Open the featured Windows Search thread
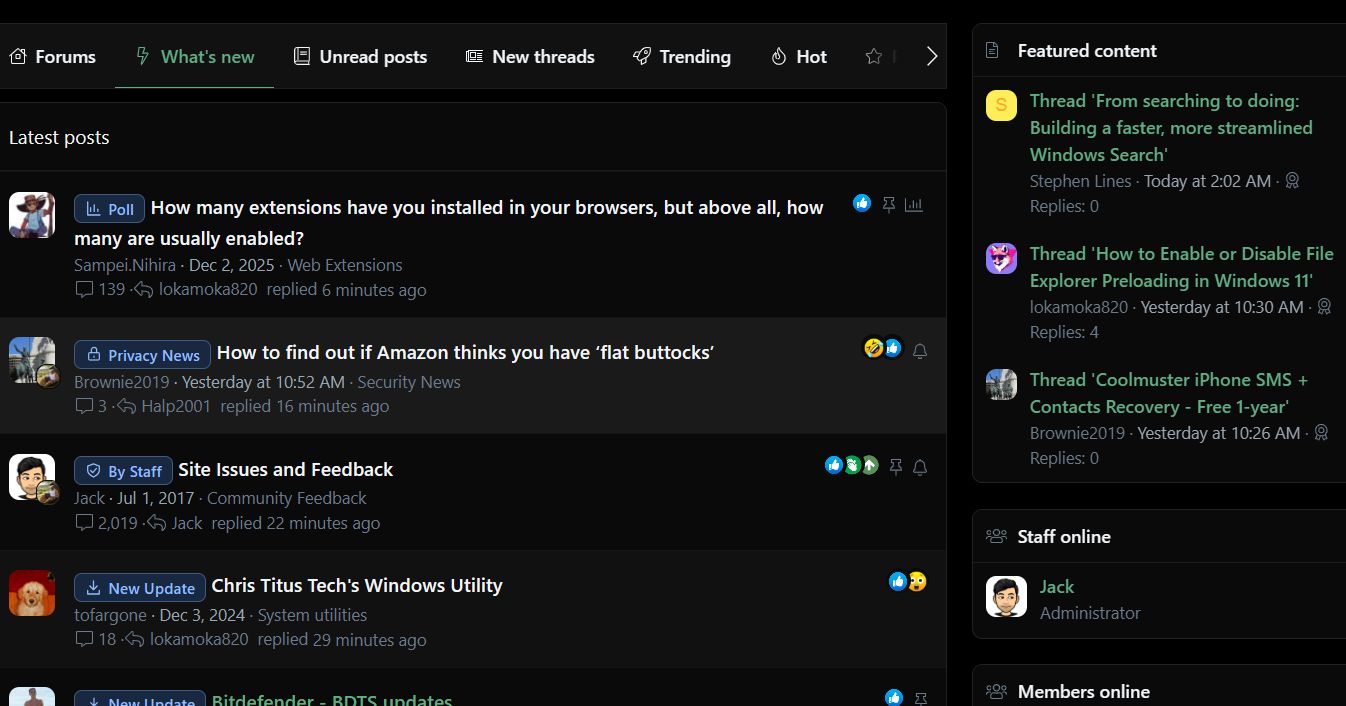1346x706 pixels. click(1171, 128)
